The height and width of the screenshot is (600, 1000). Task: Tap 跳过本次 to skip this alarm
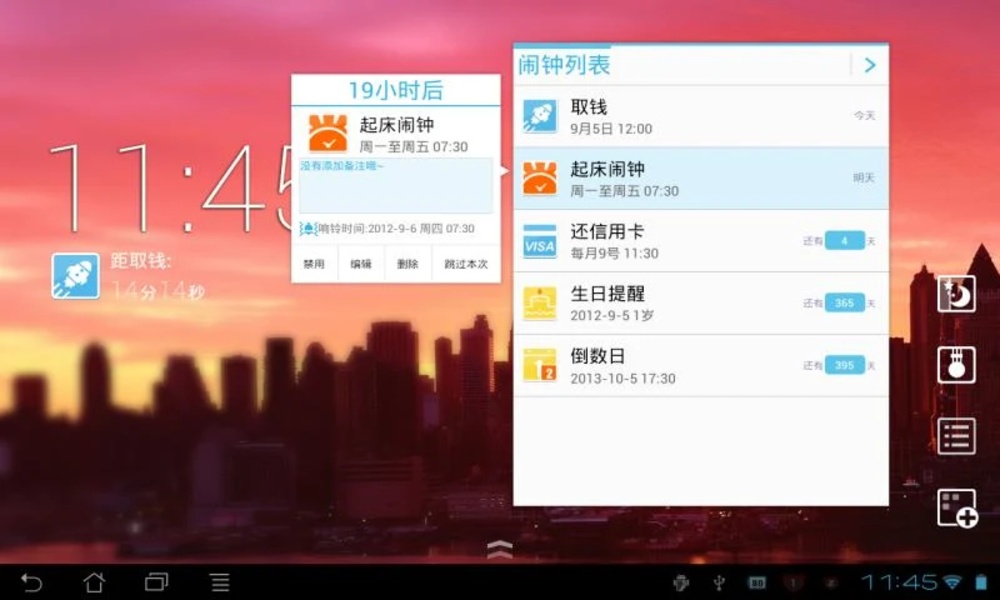click(466, 263)
